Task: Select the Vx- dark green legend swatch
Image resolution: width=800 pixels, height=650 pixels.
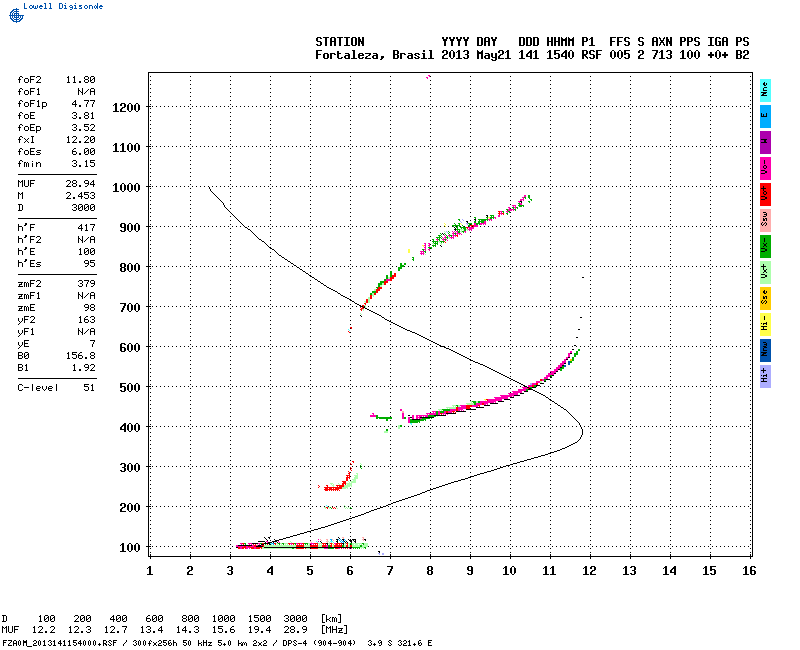Action: coord(765,246)
